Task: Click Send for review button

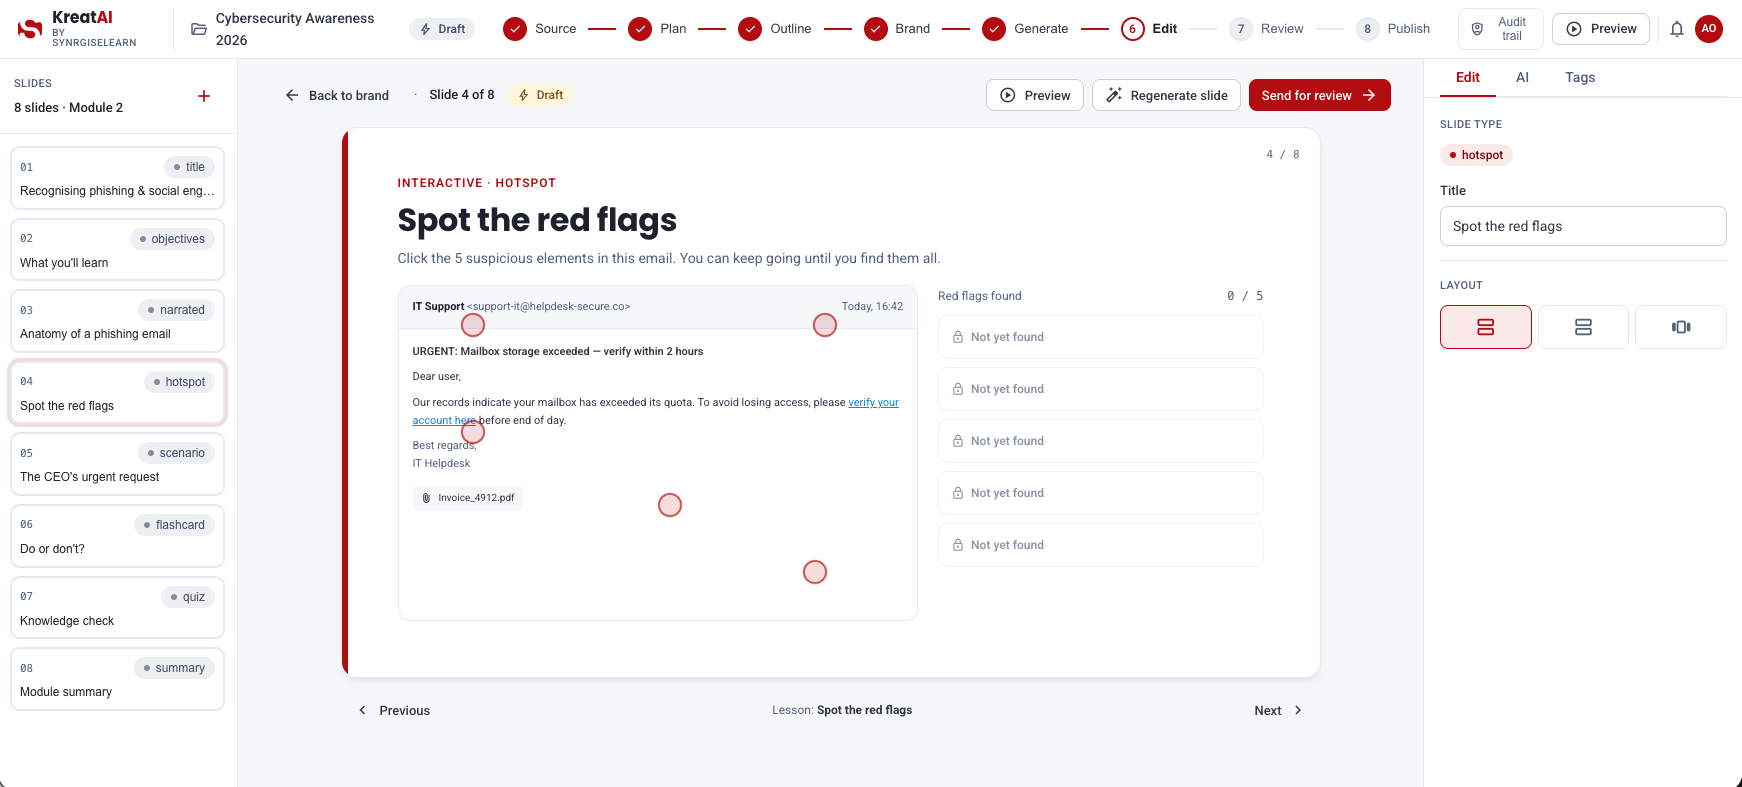Action: pyautogui.click(x=1320, y=95)
